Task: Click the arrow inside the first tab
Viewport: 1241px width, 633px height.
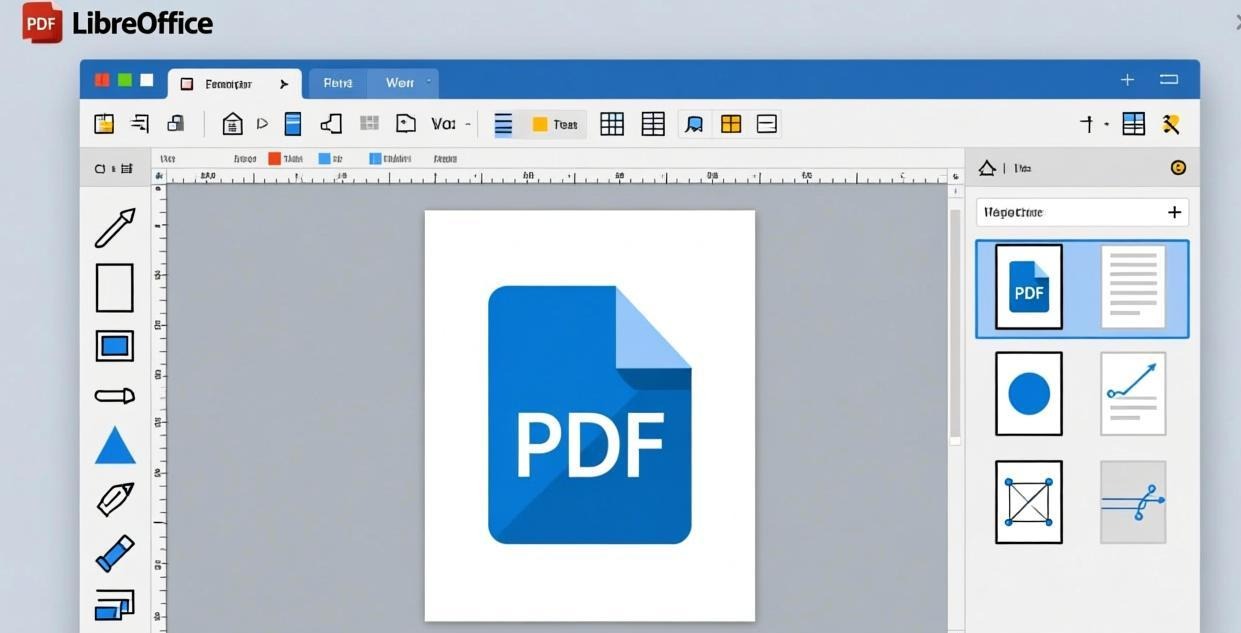Action: tap(284, 84)
